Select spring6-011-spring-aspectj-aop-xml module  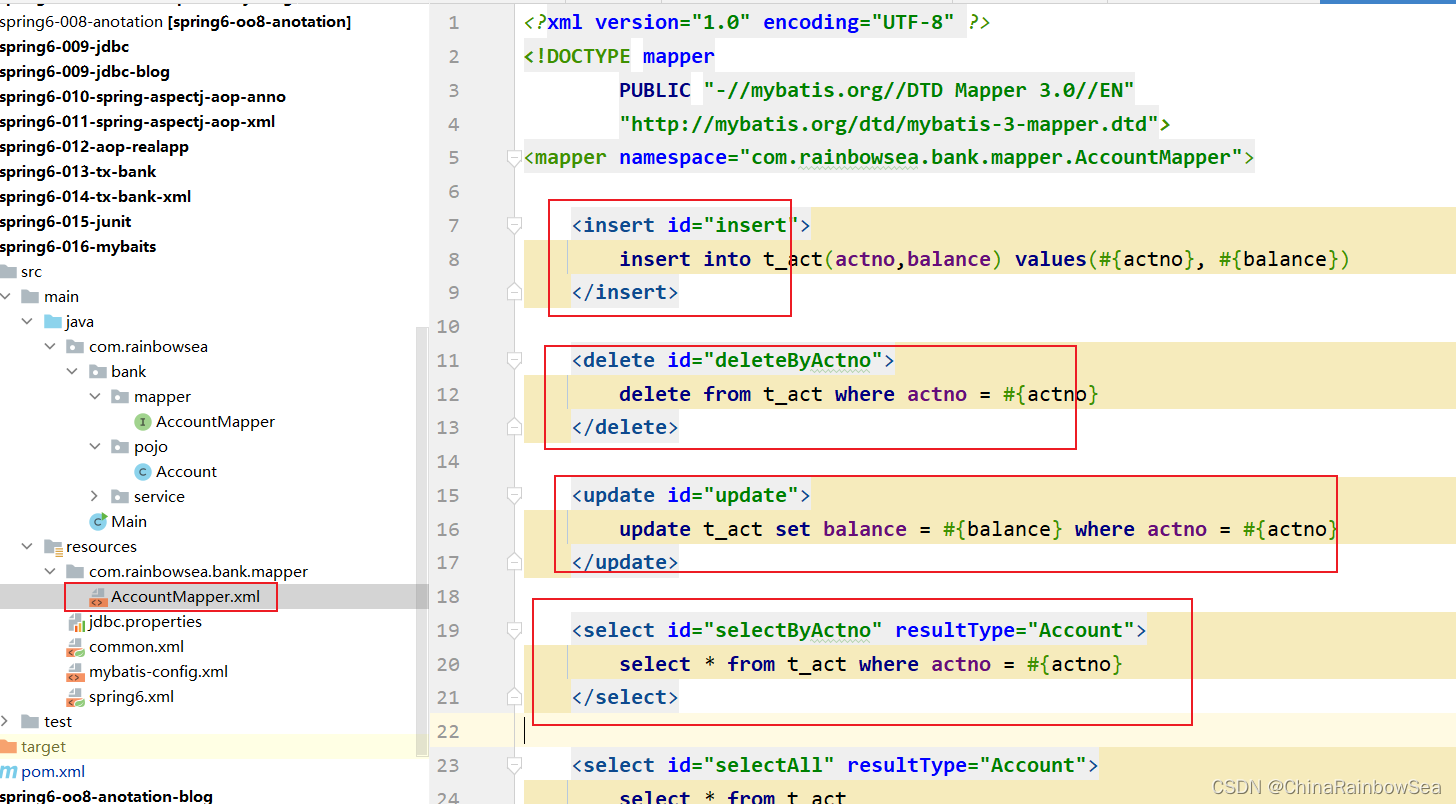[x=138, y=122]
